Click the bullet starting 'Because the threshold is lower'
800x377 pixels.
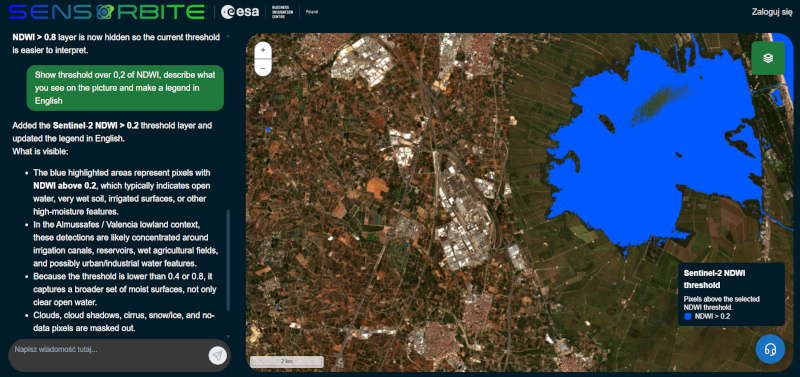[x=125, y=289]
